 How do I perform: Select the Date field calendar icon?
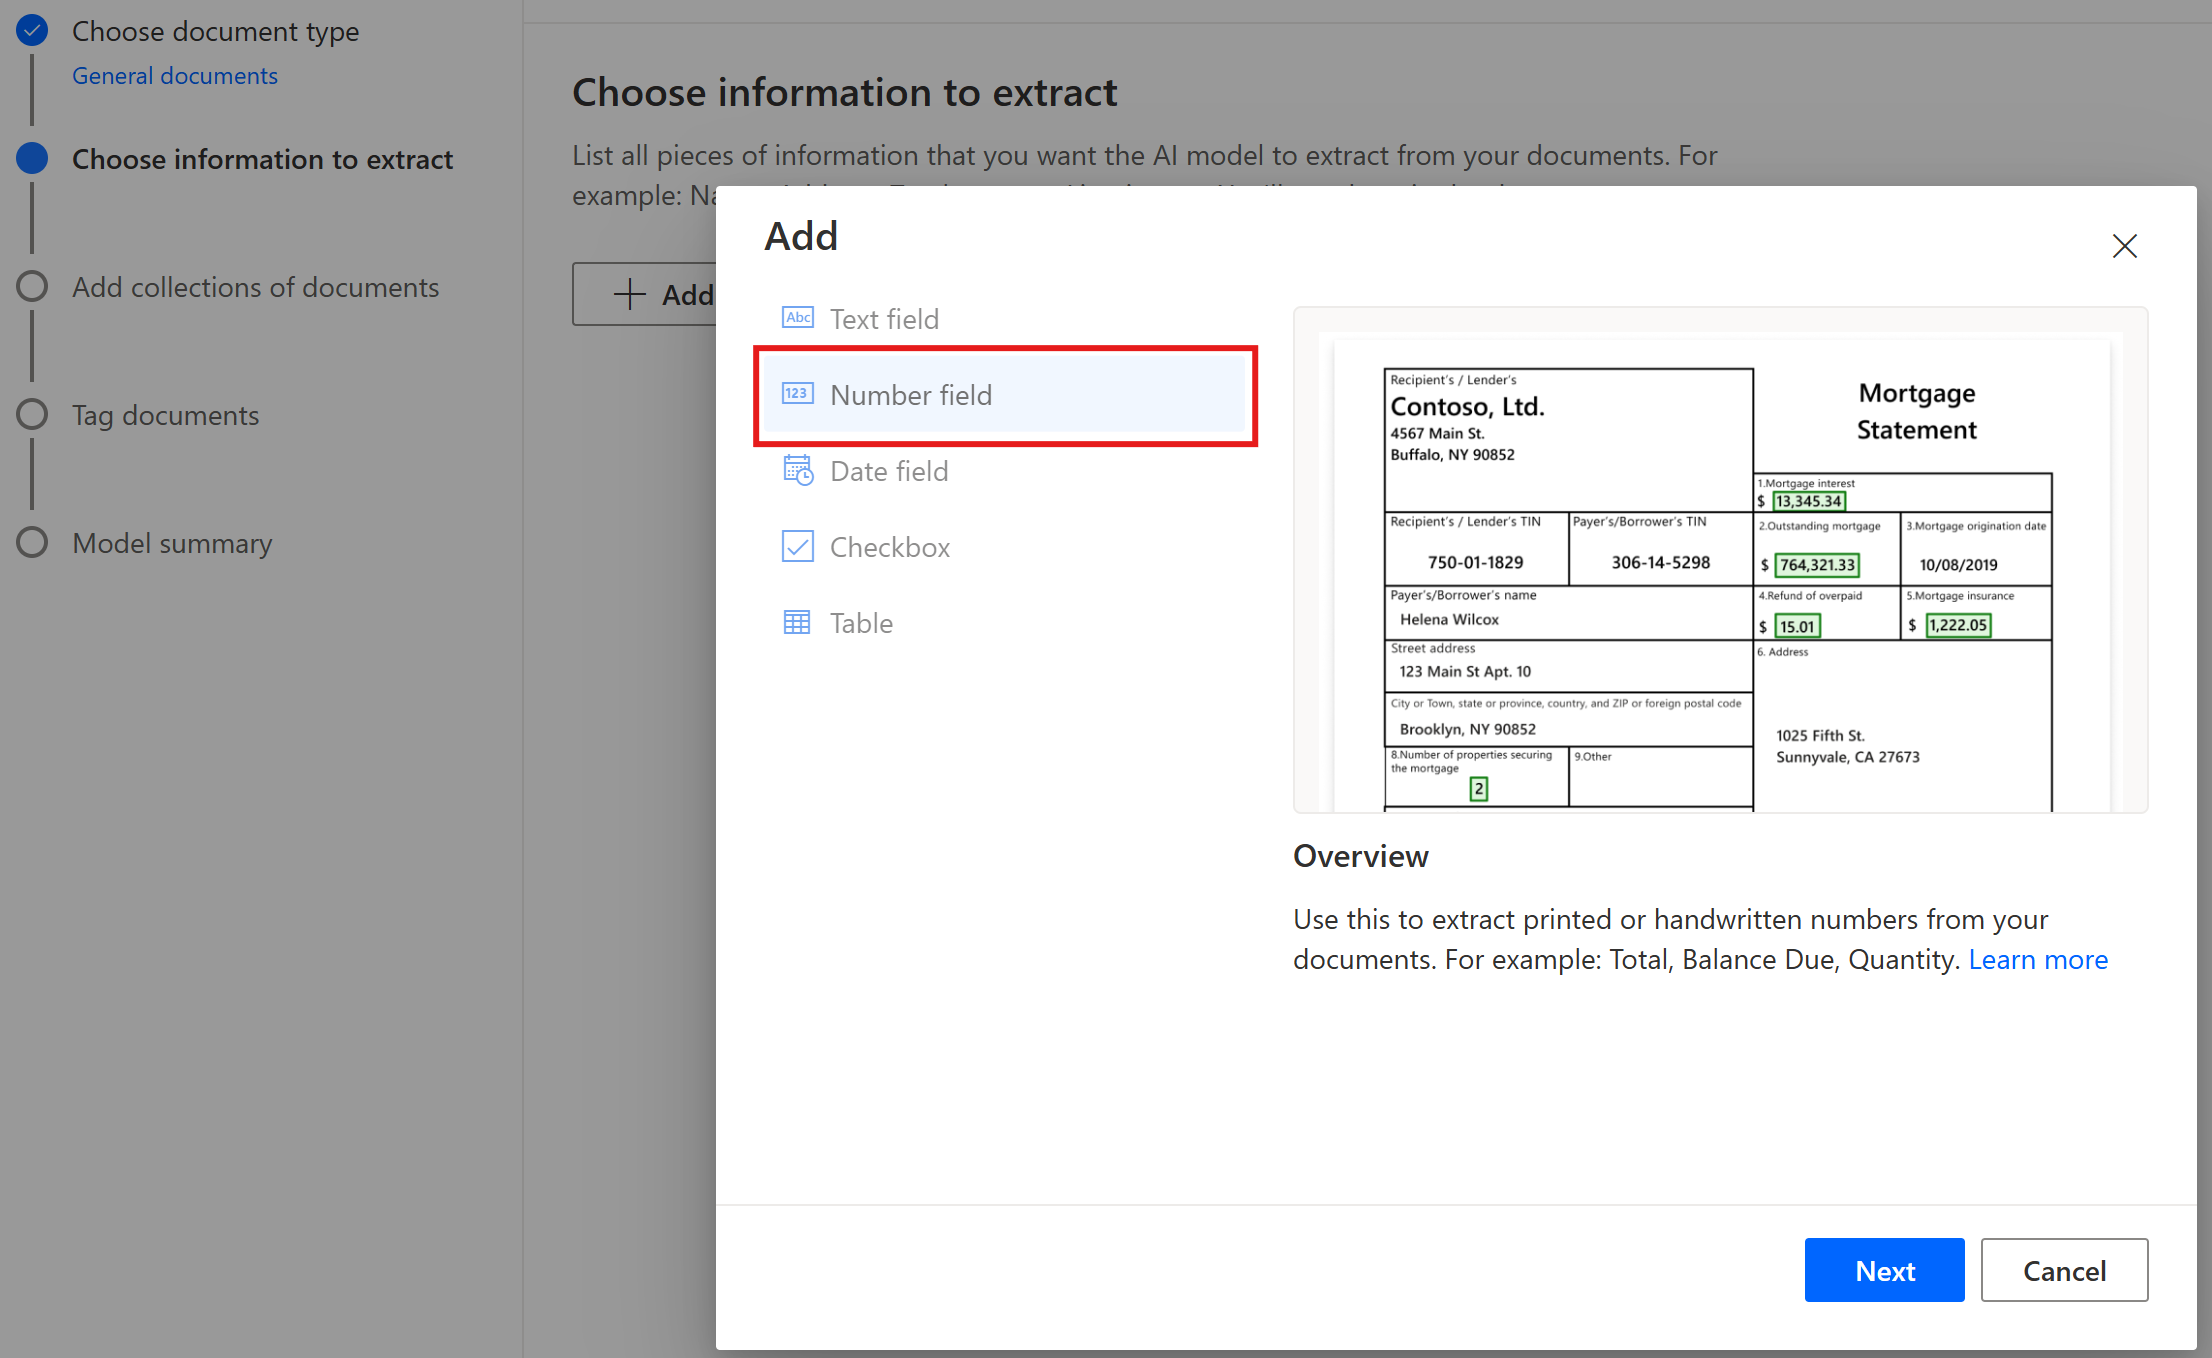(798, 470)
